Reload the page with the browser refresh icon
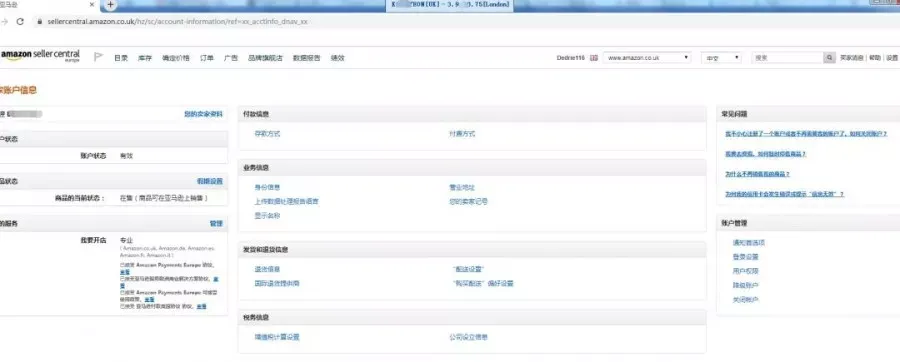 click(x=20, y=21)
